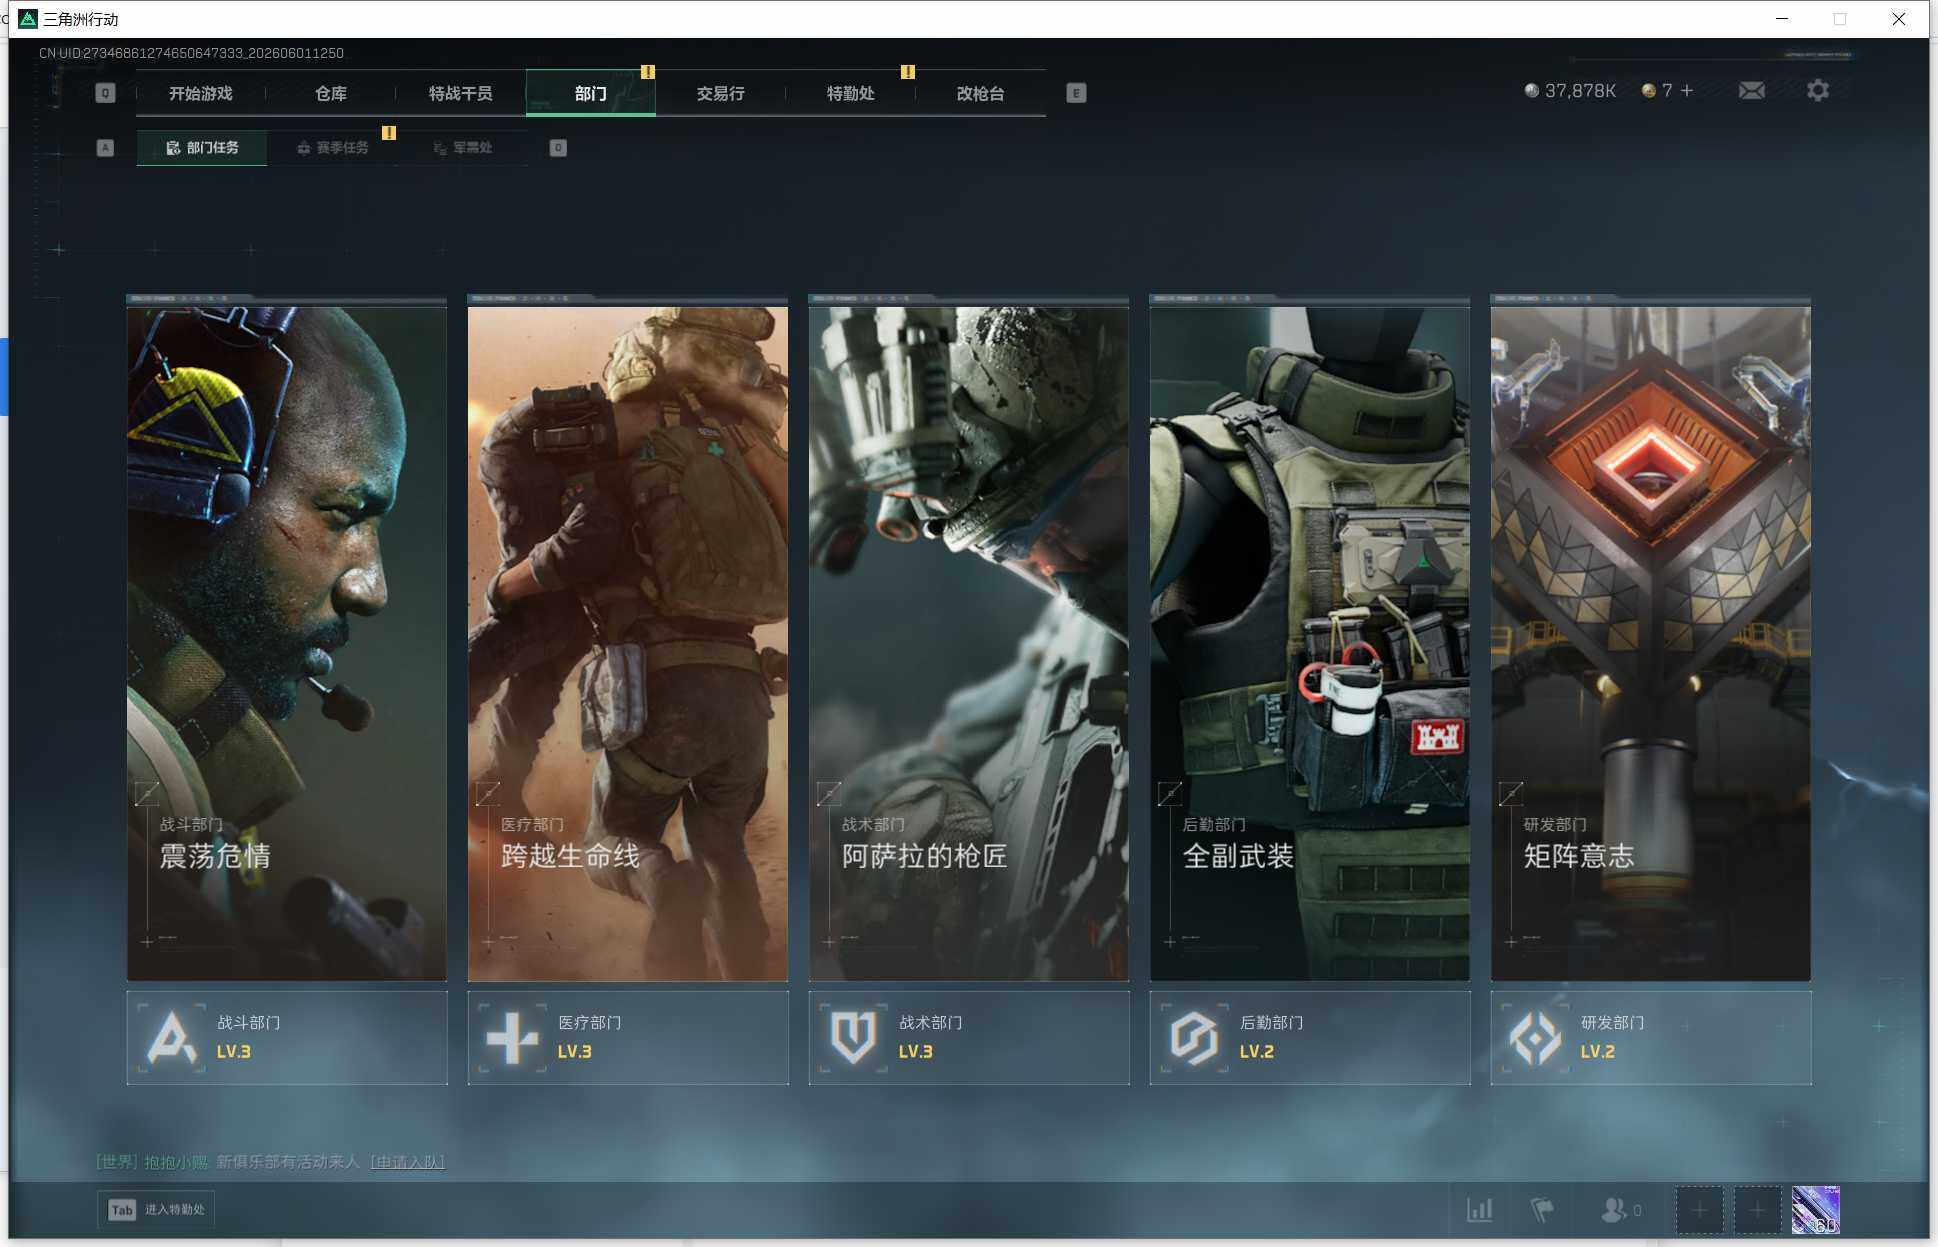Select the 部门 tab
This screenshot has width=1938, height=1247.
pyautogui.click(x=591, y=93)
